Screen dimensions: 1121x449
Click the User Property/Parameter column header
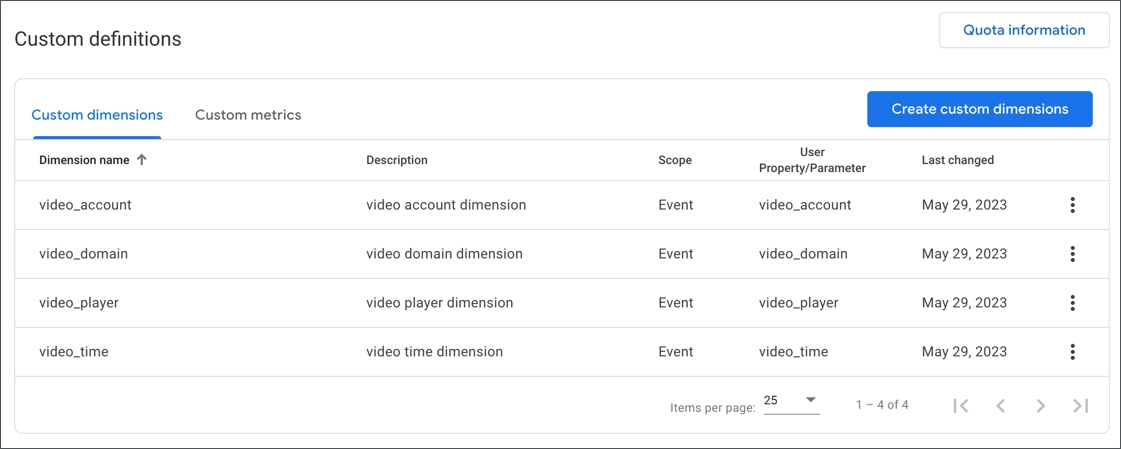(x=812, y=160)
